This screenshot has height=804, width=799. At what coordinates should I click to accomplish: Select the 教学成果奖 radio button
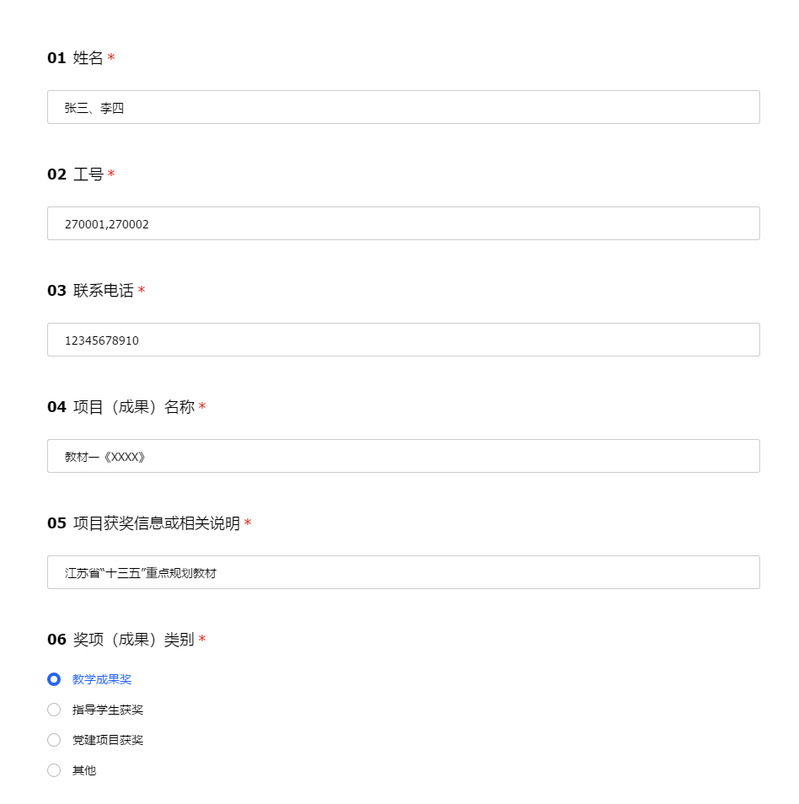click(54, 680)
